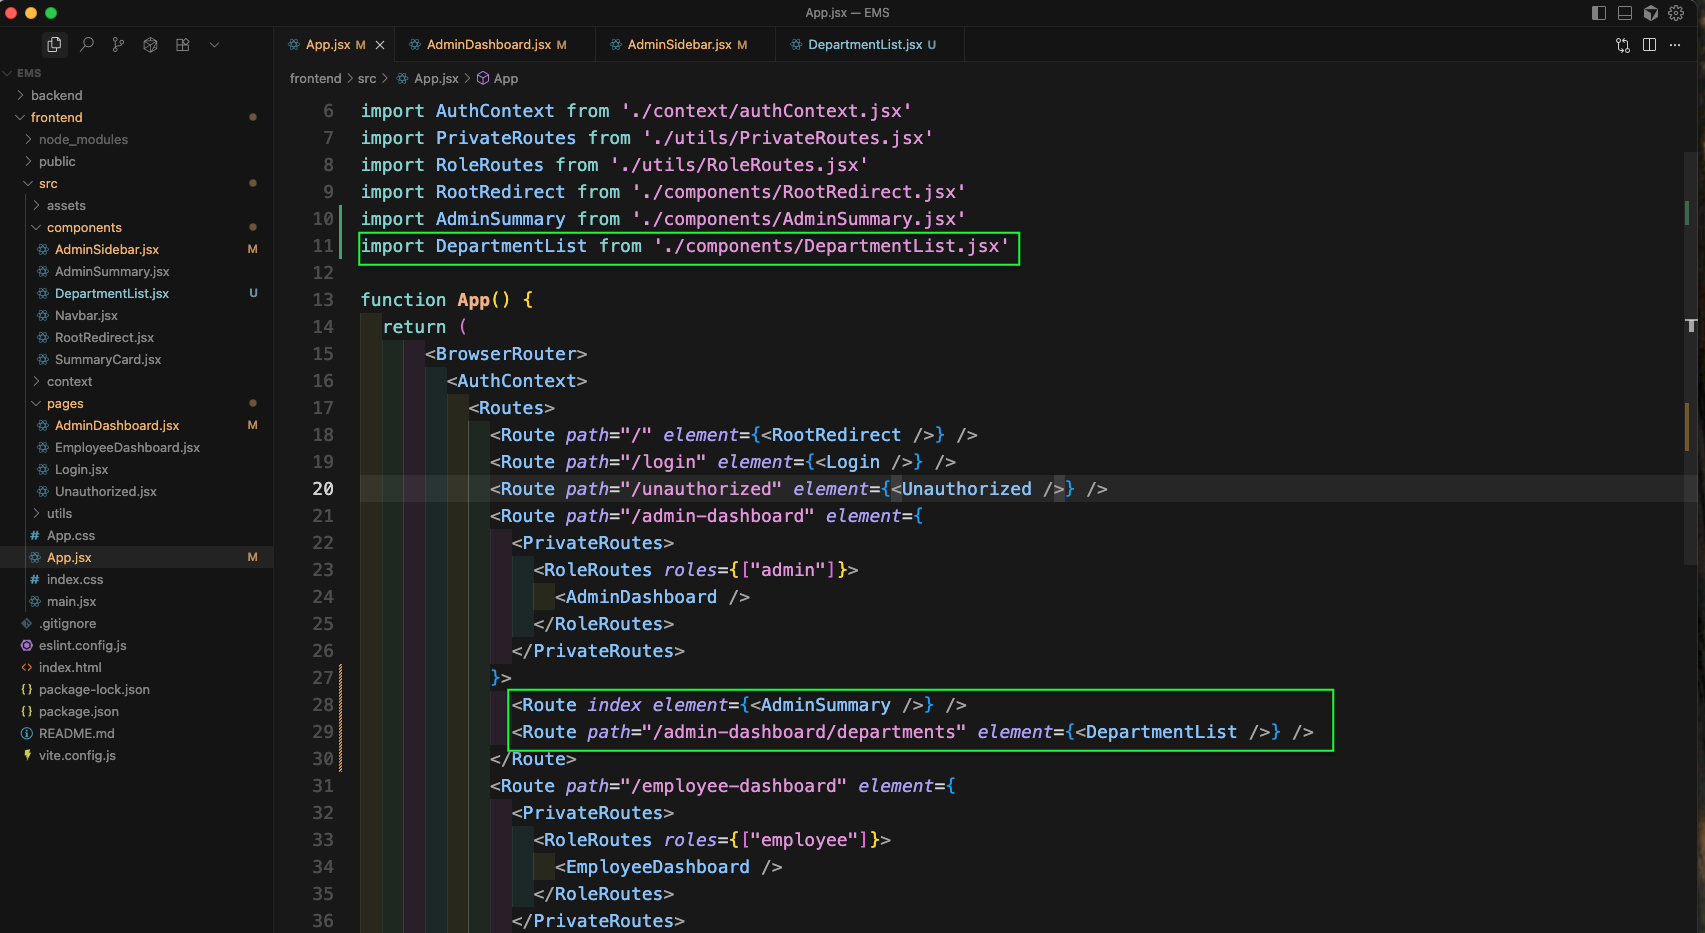
Task: Open AdminSummary.jsx in the explorer
Action: (x=136, y=271)
